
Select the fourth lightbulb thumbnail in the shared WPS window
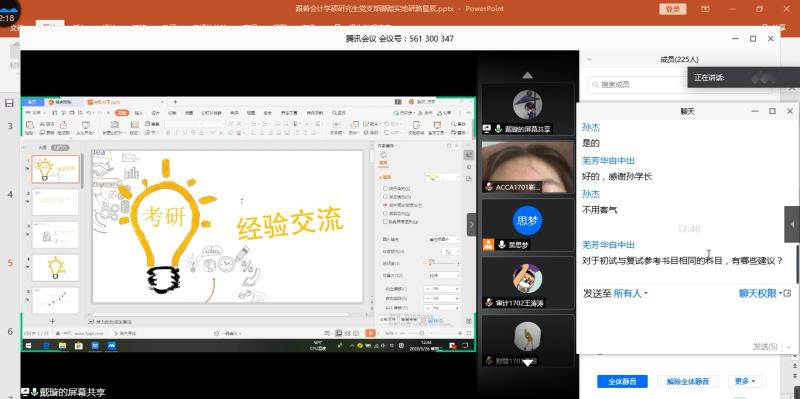click(56, 268)
